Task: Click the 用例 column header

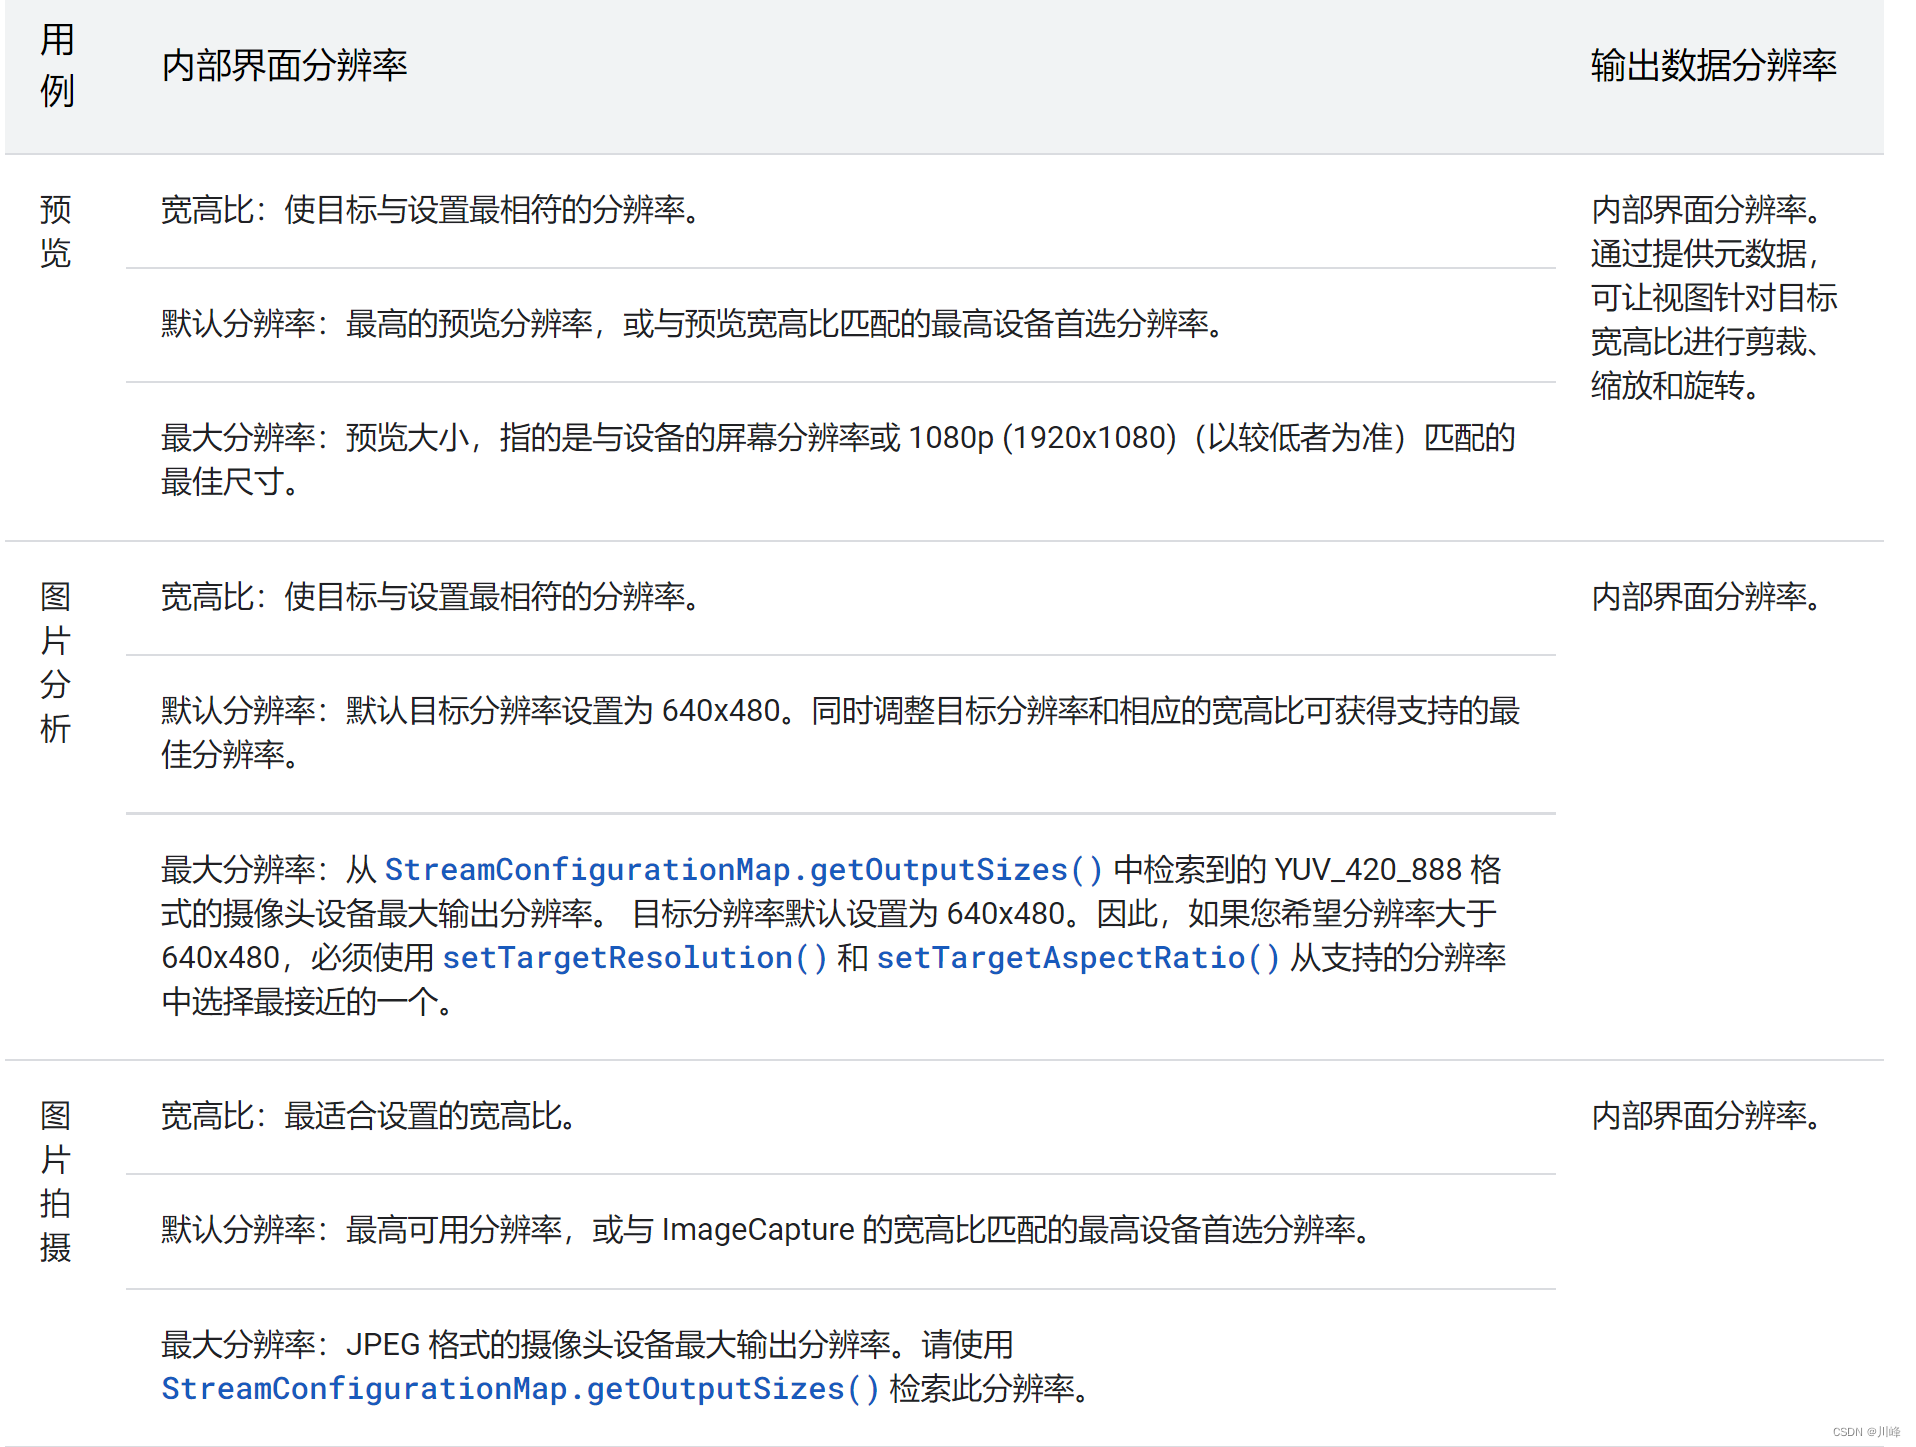Action: click(57, 66)
